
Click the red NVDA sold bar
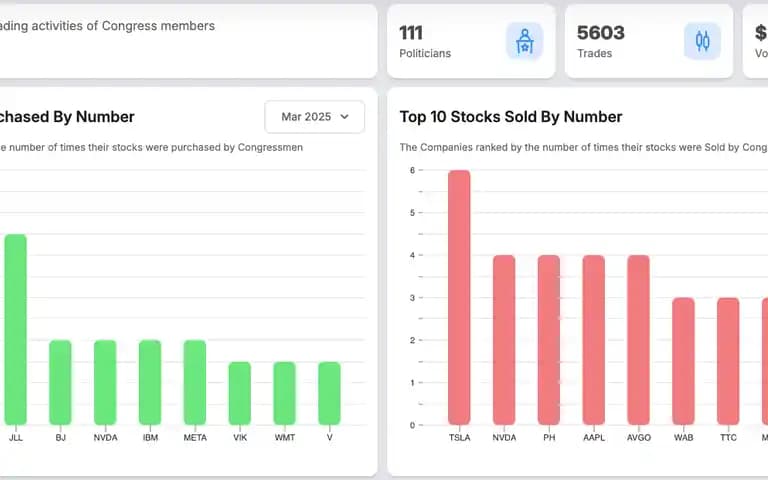pos(504,340)
